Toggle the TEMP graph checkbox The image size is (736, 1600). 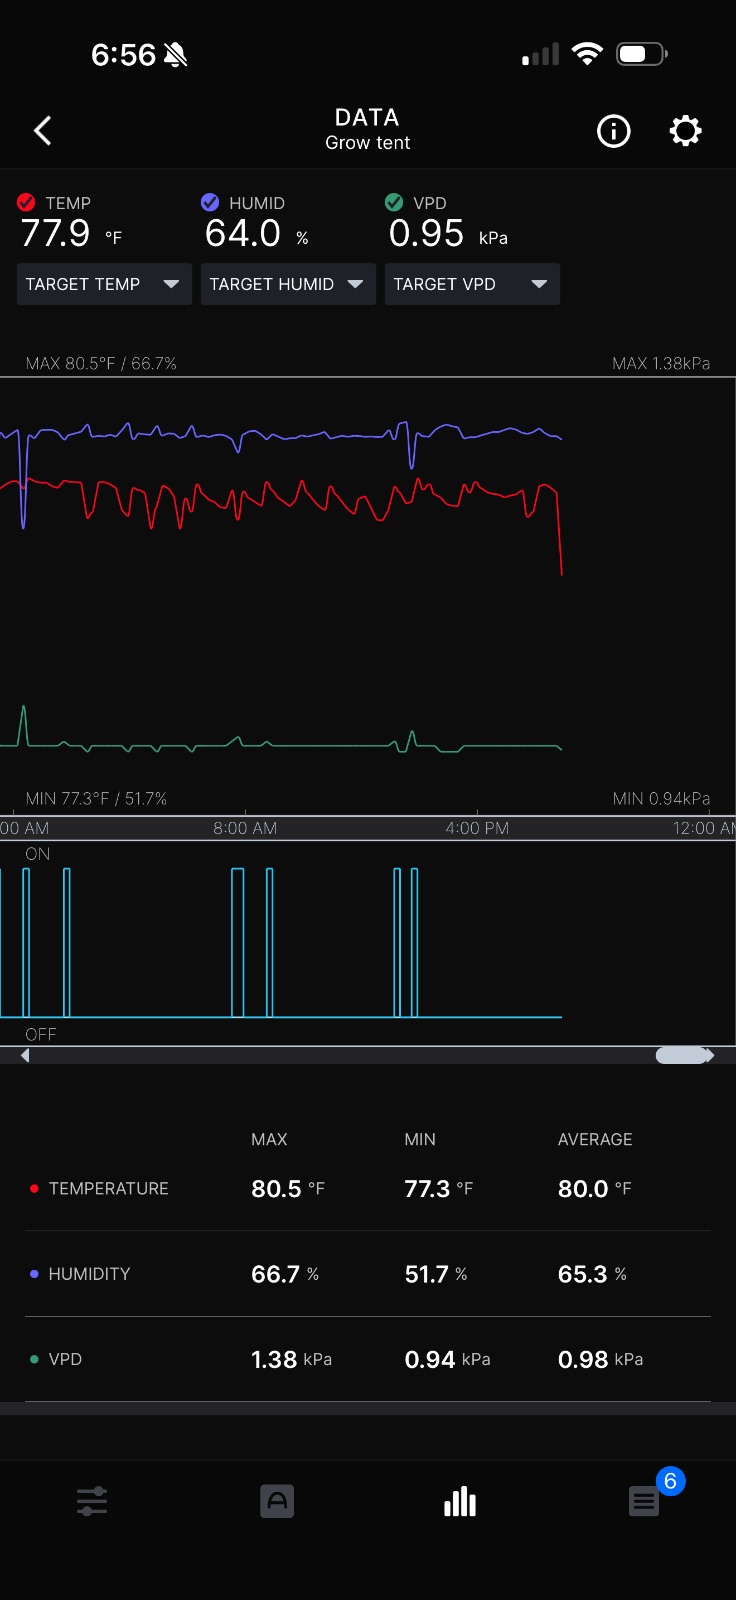click(27, 202)
